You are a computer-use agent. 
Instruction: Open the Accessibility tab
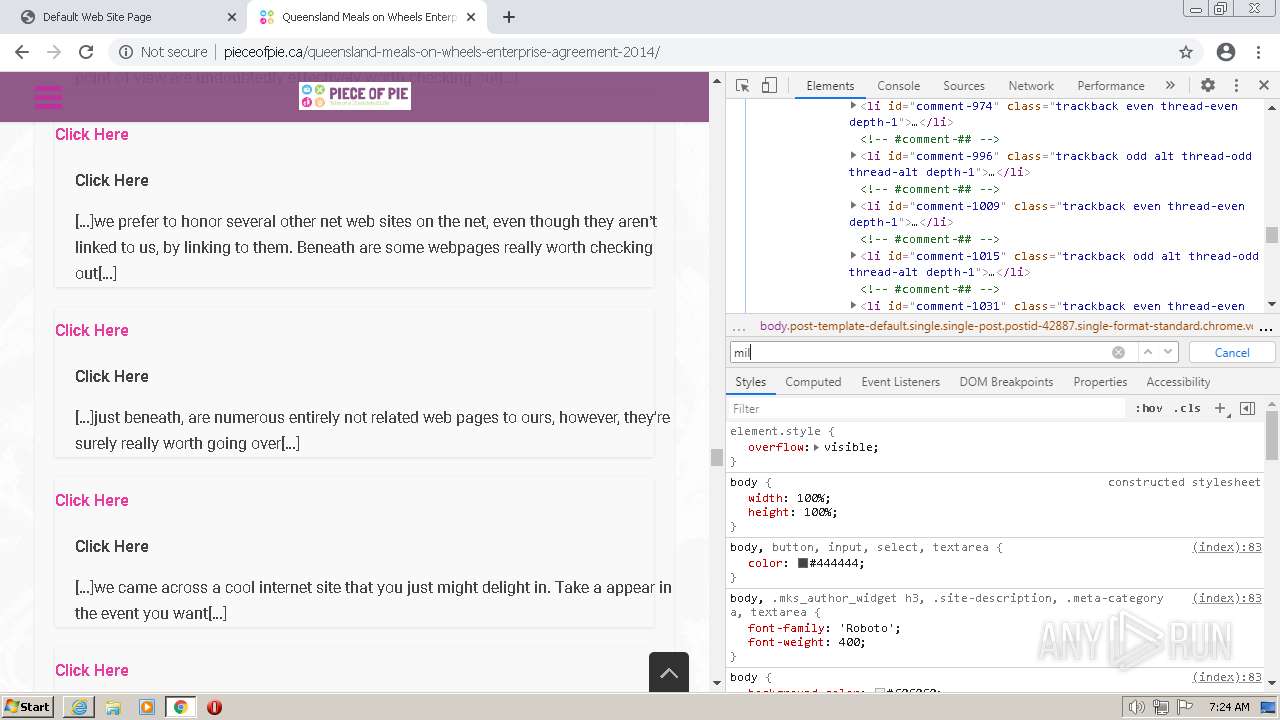coord(1178,382)
